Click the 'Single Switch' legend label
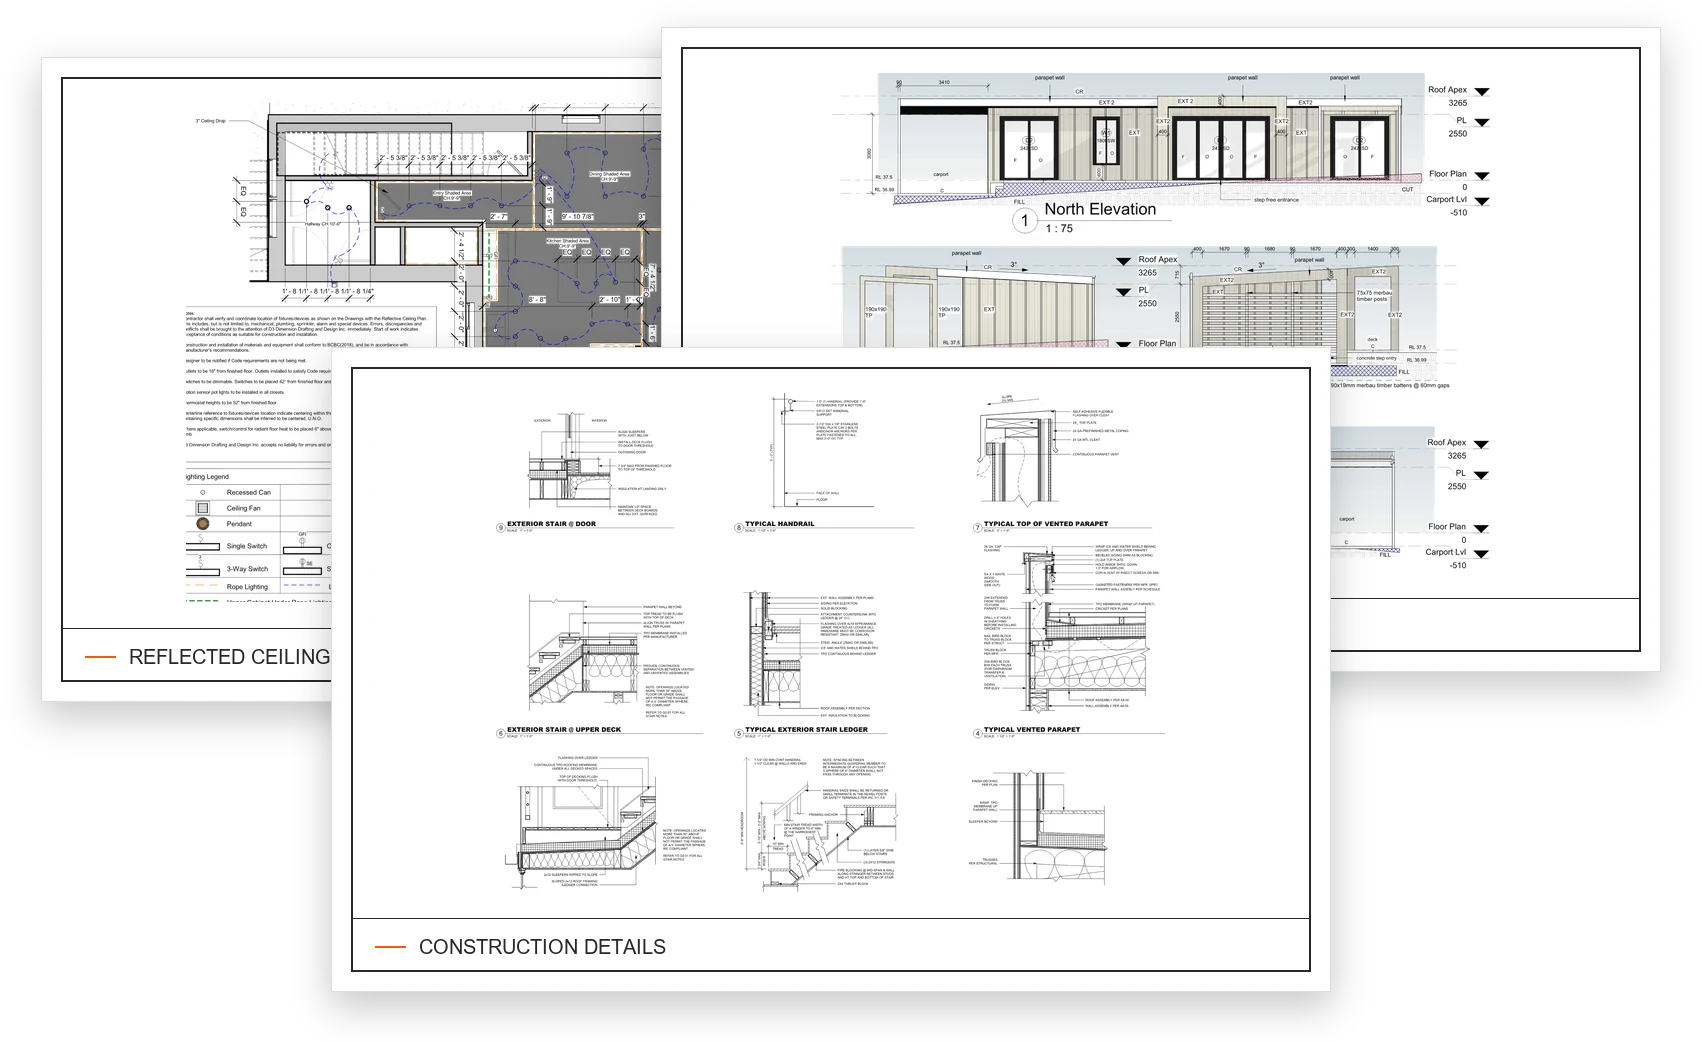The image size is (1702, 1042). (x=247, y=546)
